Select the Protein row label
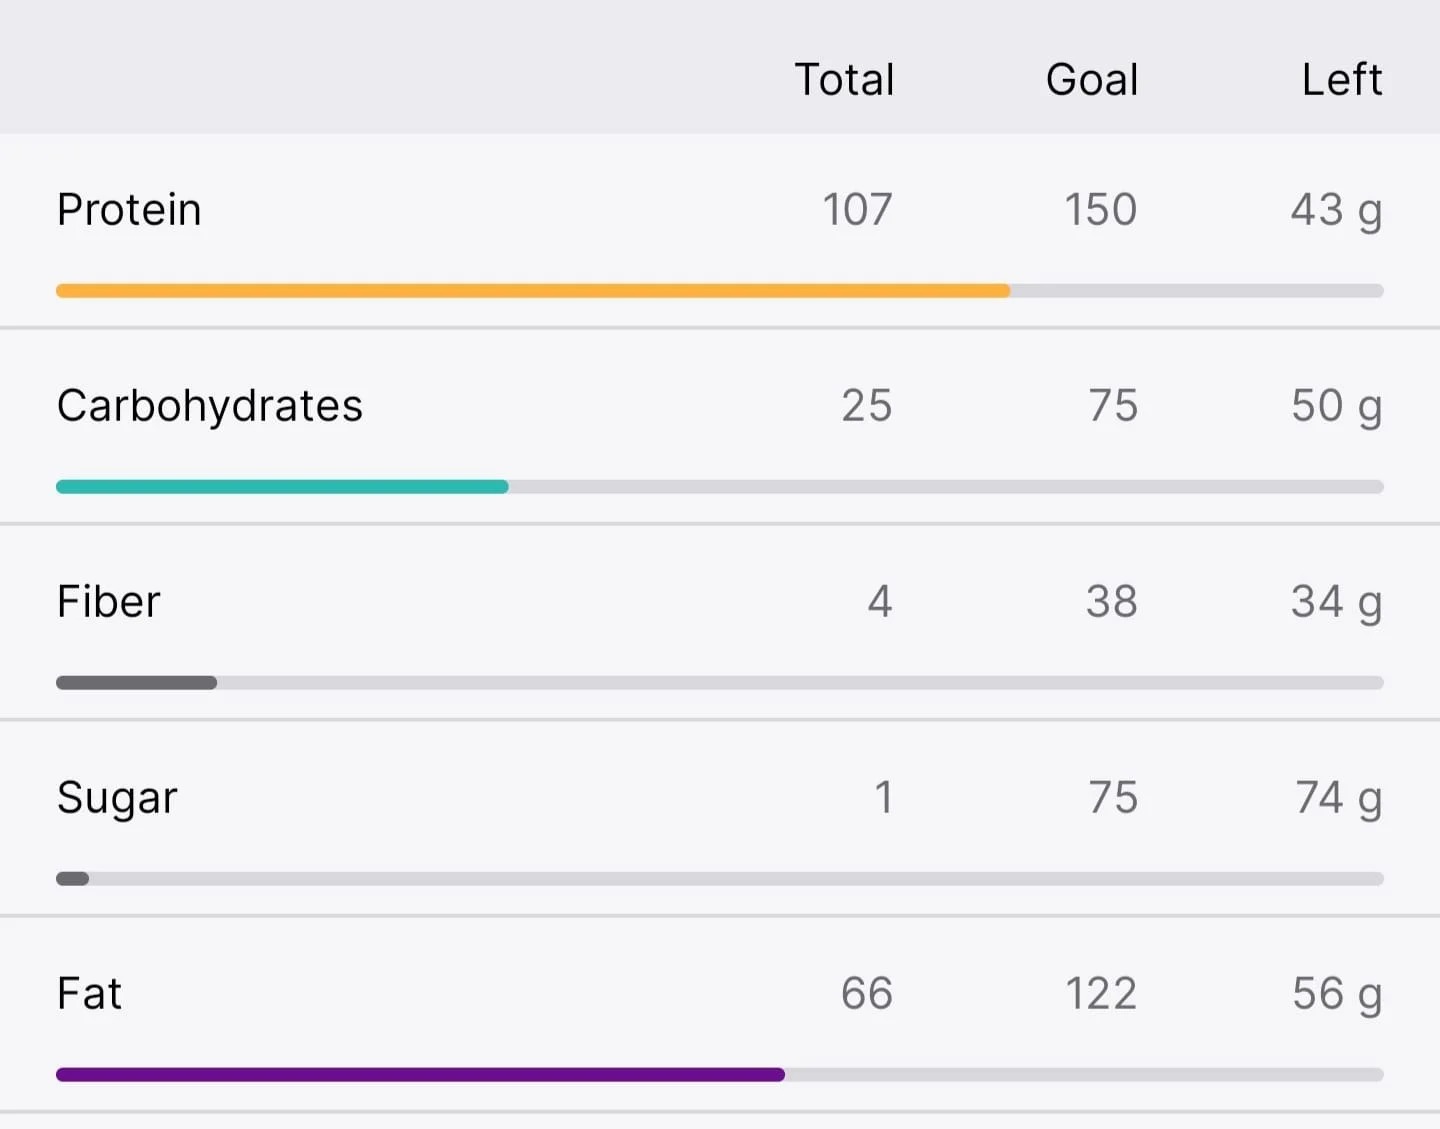This screenshot has height=1129, width=1440. tap(129, 210)
